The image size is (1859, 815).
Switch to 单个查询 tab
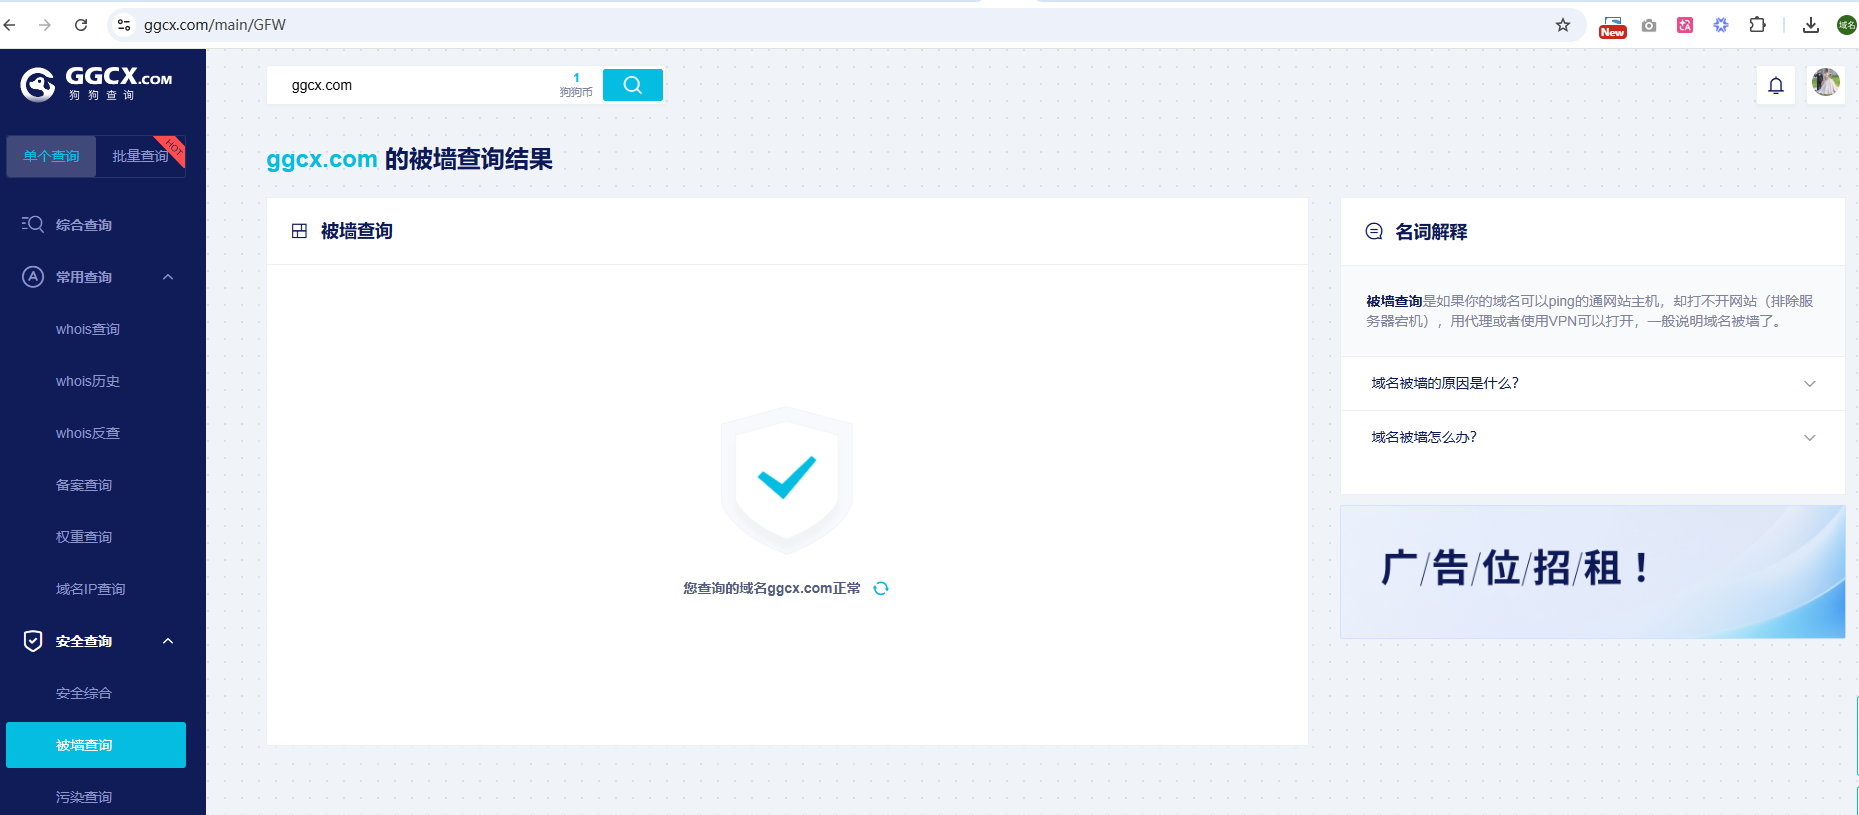[51, 156]
